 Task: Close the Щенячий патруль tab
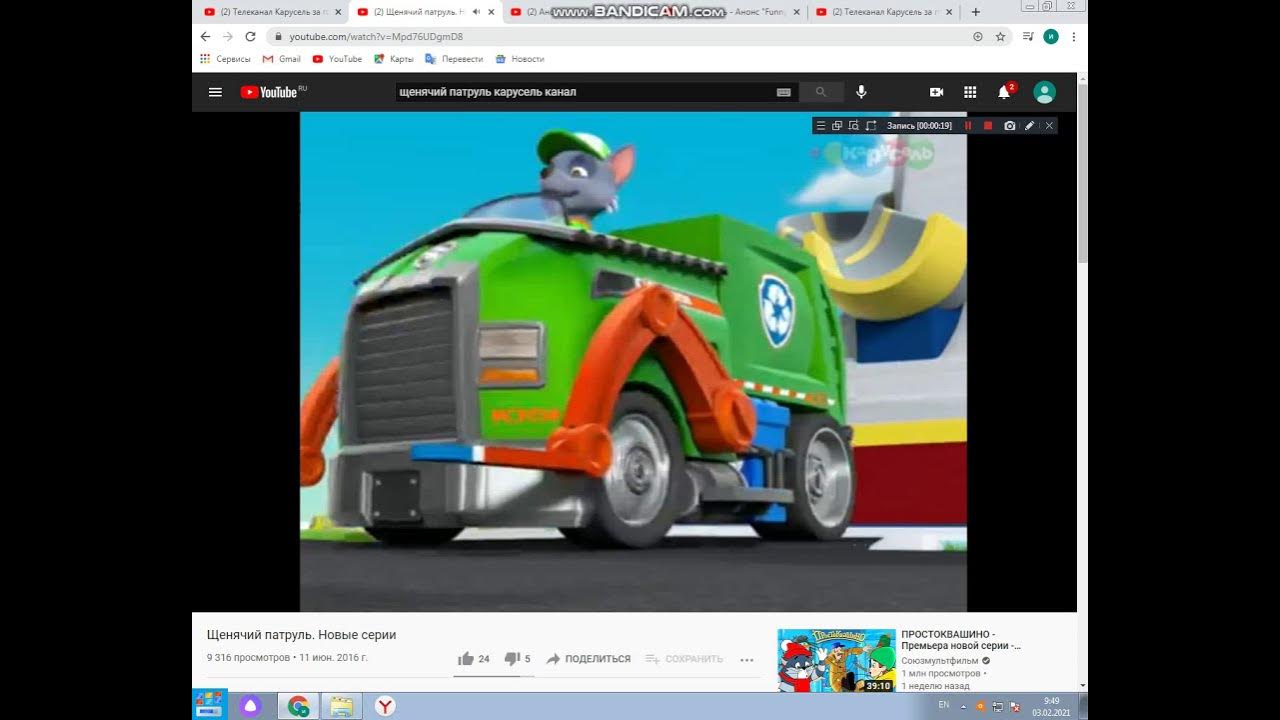pos(491,12)
